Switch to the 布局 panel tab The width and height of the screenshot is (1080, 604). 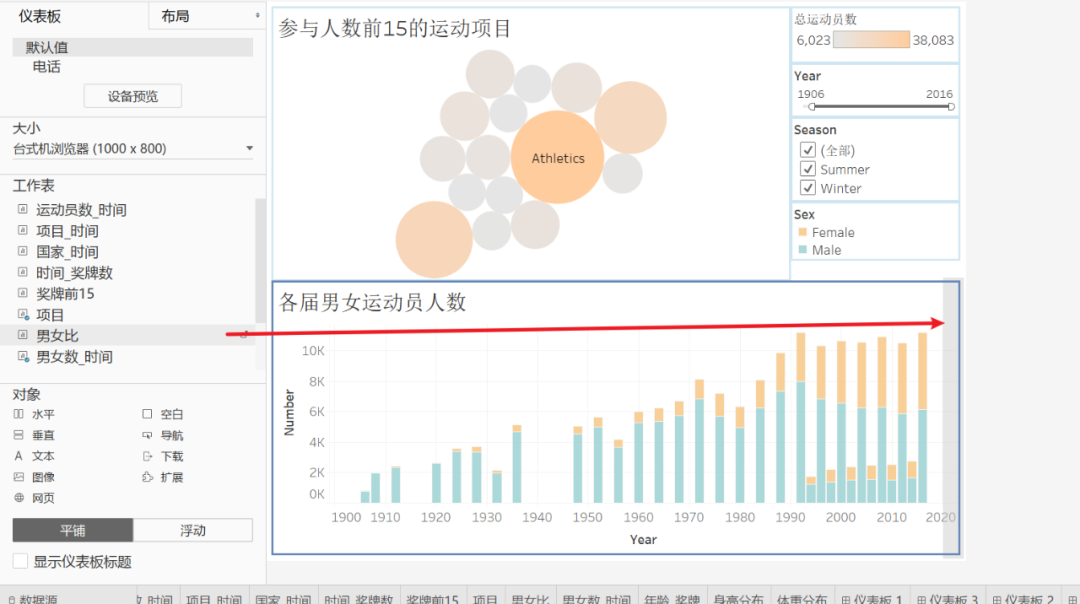(175, 16)
